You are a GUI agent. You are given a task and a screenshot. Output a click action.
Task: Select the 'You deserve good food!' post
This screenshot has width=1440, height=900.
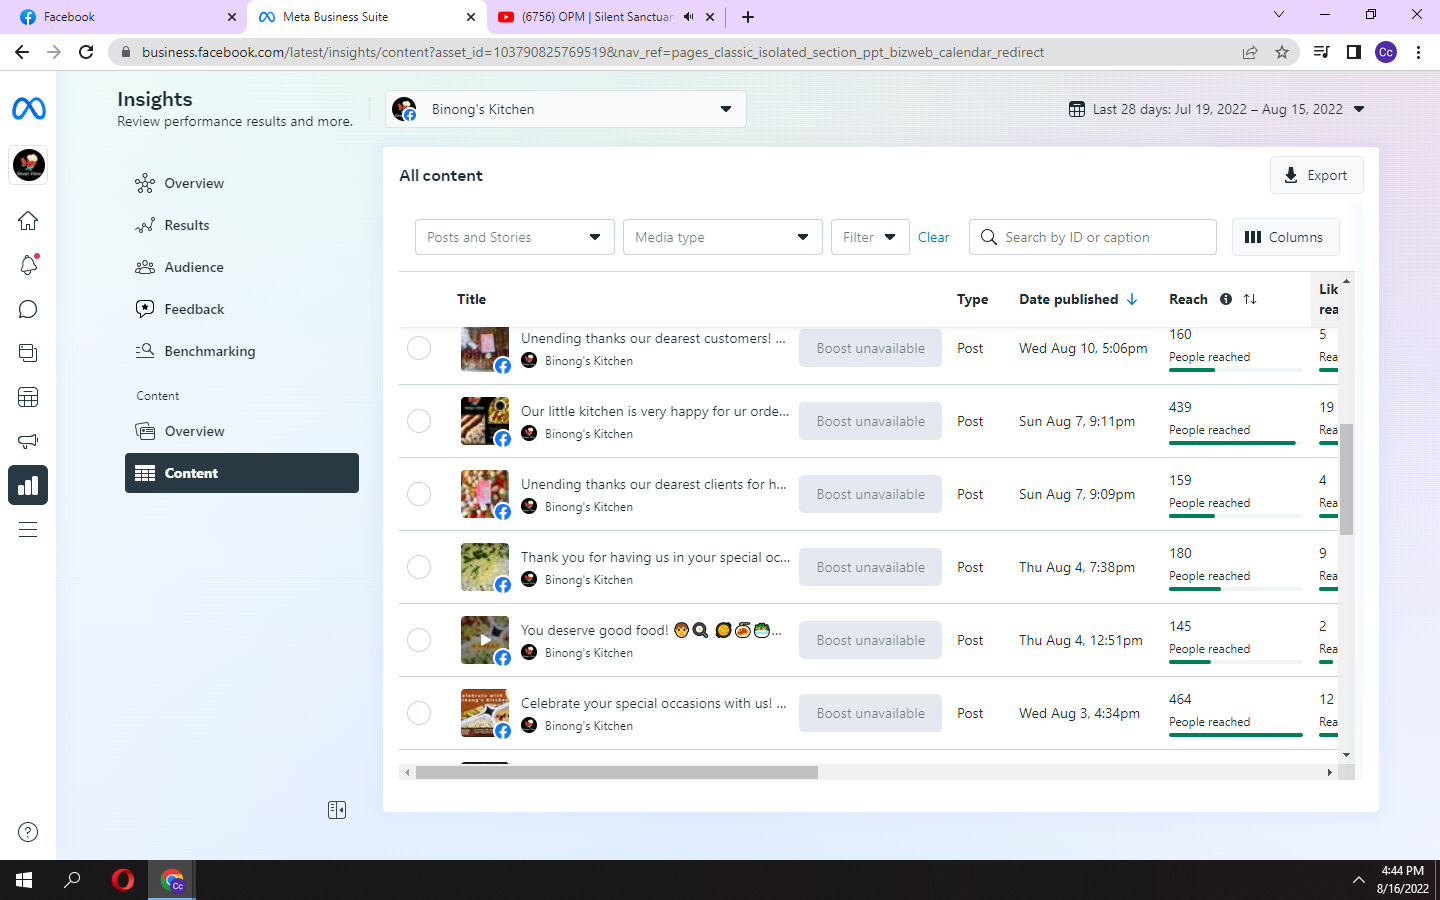click(x=419, y=640)
